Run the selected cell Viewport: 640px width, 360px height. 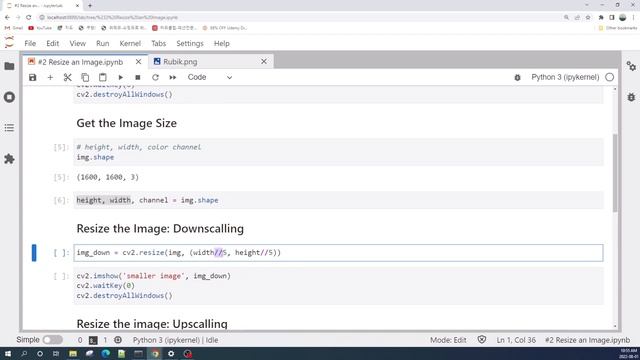(120, 77)
